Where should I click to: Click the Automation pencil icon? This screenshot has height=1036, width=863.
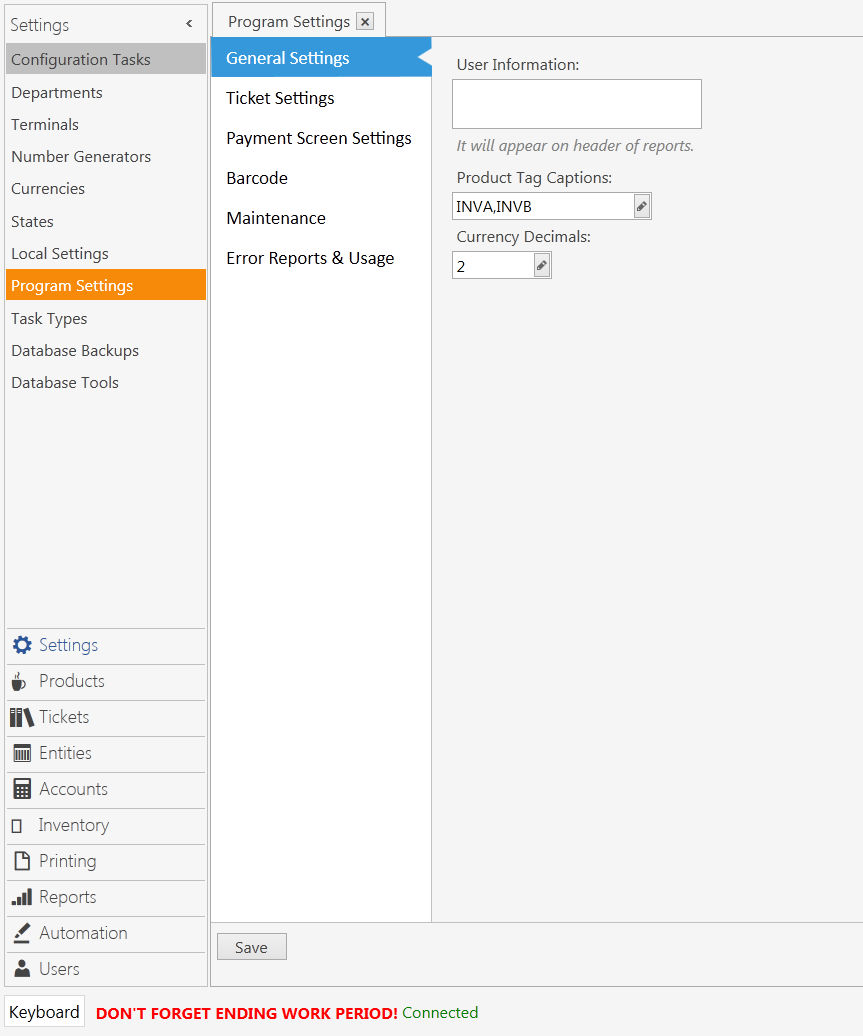point(20,933)
